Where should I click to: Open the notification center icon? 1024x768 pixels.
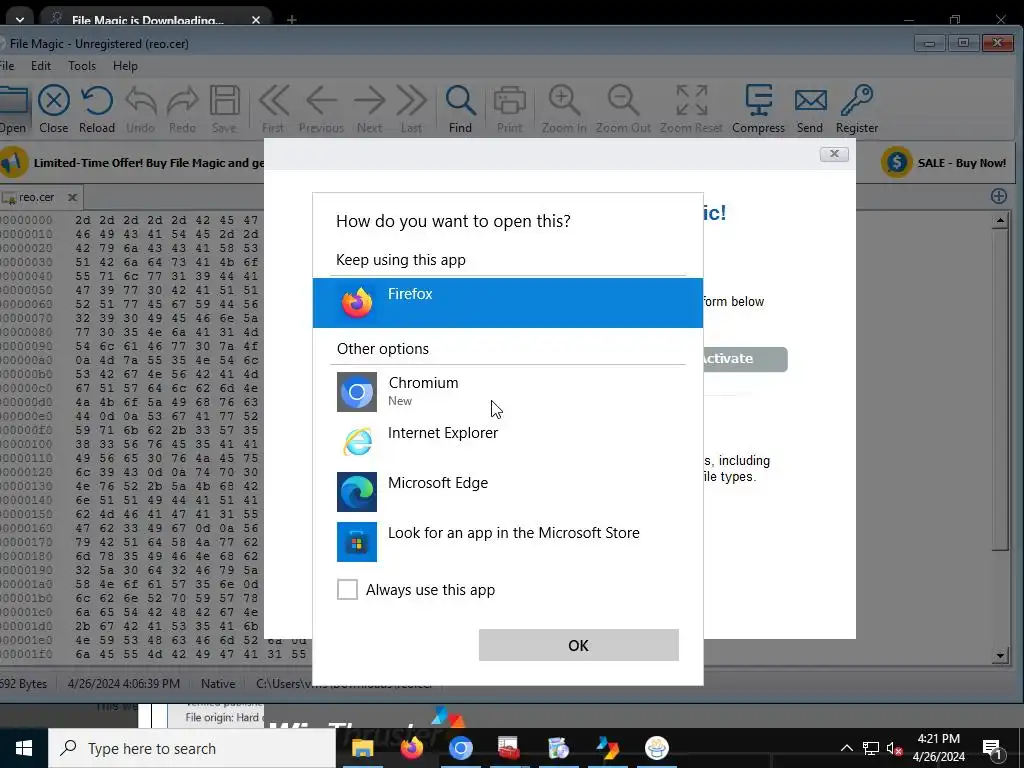click(992, 748)
